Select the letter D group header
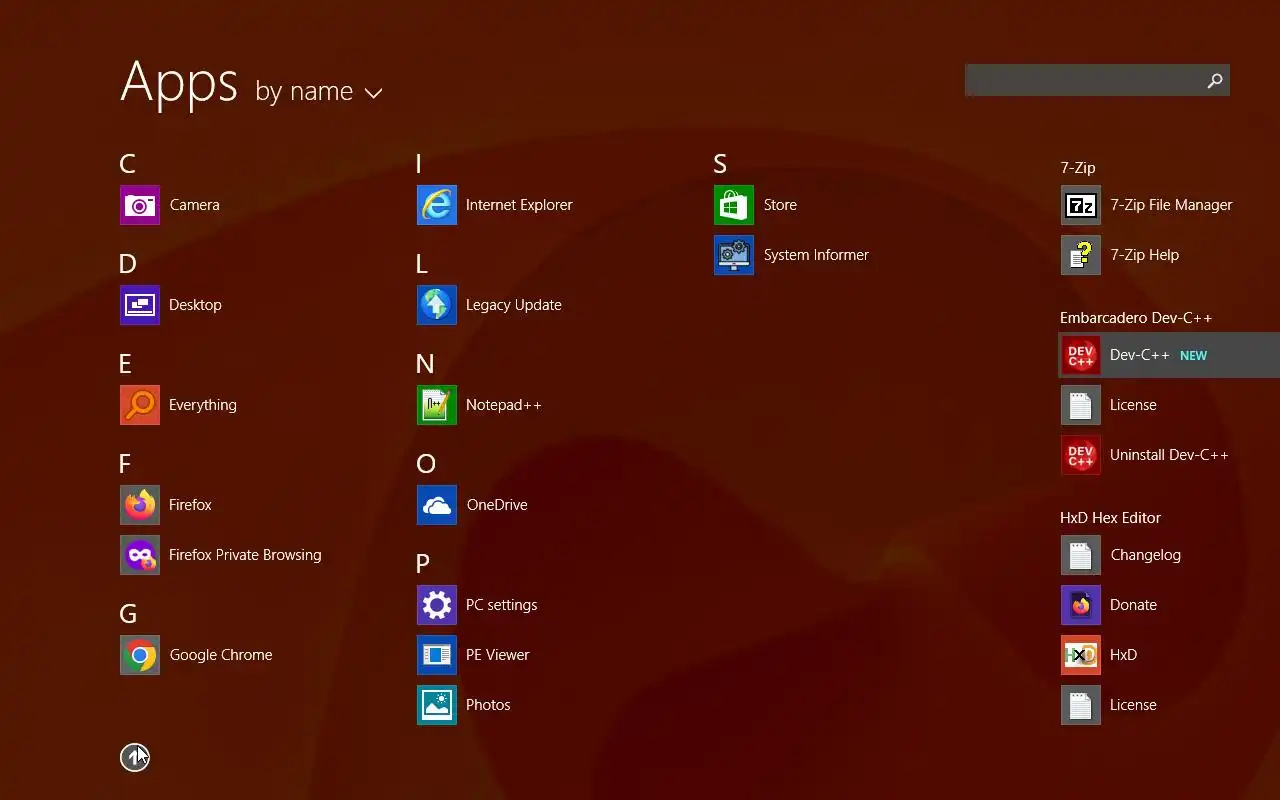 128,264
